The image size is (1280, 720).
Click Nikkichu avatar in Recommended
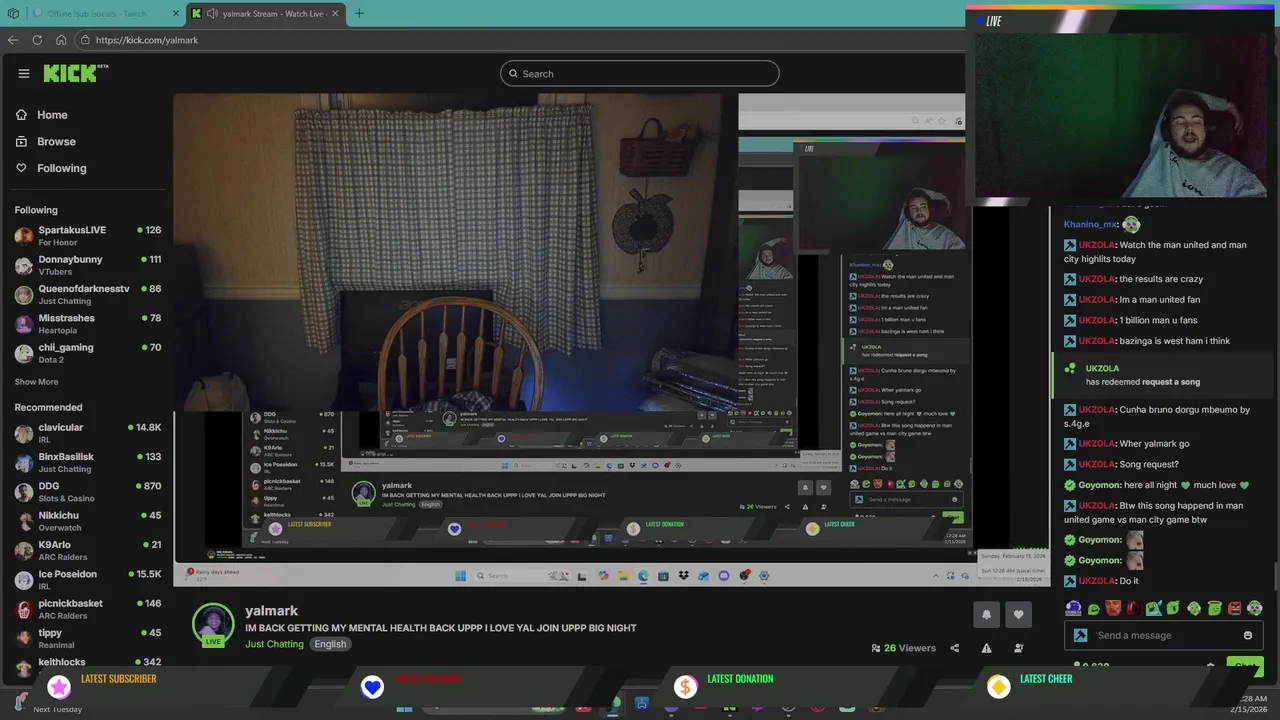[x=24, y=521]
